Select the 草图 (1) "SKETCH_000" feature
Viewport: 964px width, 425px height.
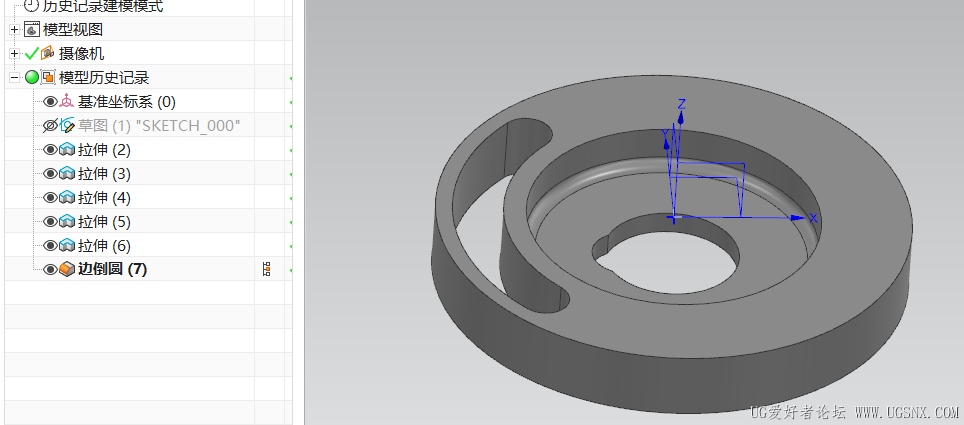click(x=159, y=125)
